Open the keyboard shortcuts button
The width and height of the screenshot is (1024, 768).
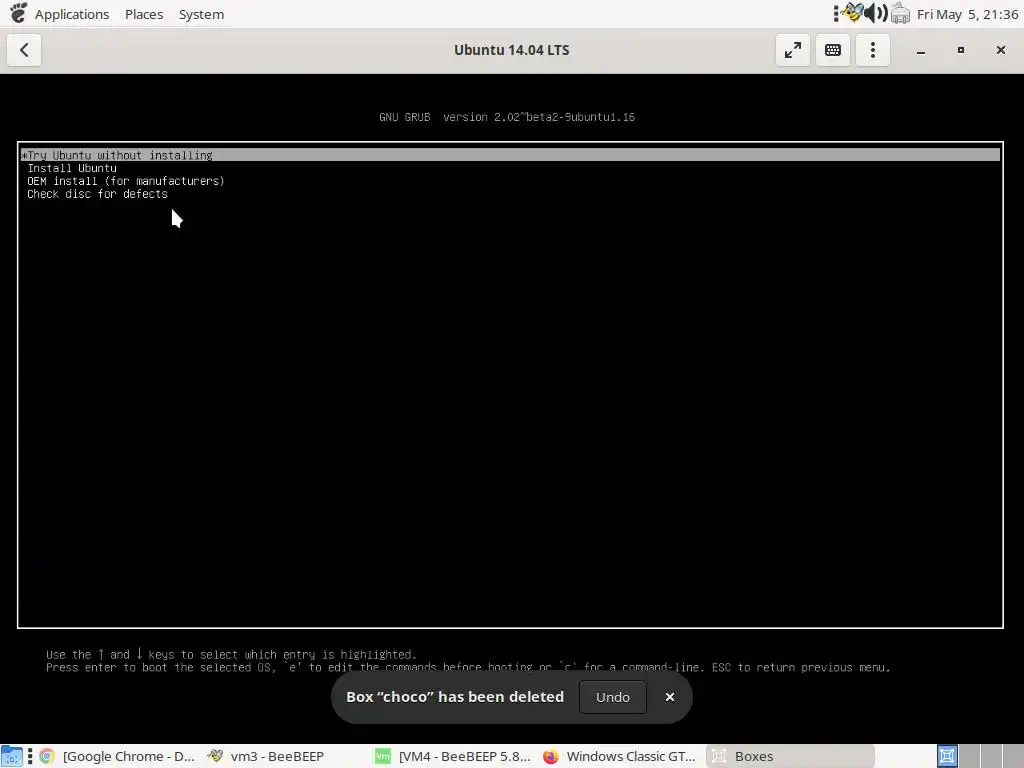833,50
